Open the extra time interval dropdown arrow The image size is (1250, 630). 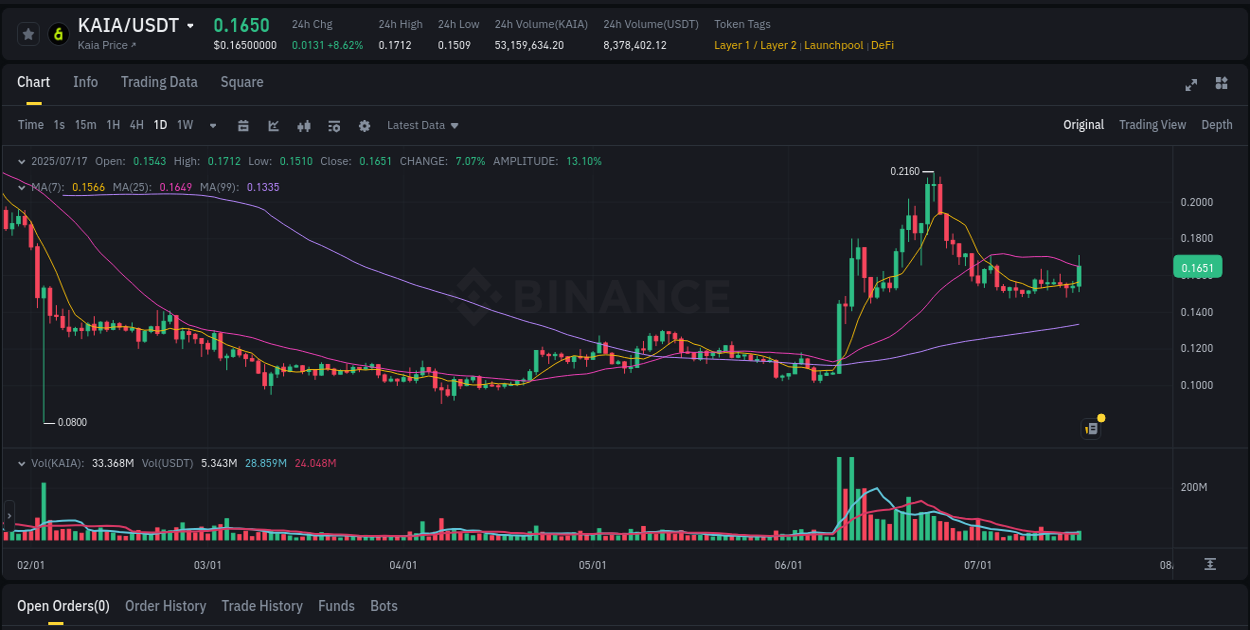[212, 125]
